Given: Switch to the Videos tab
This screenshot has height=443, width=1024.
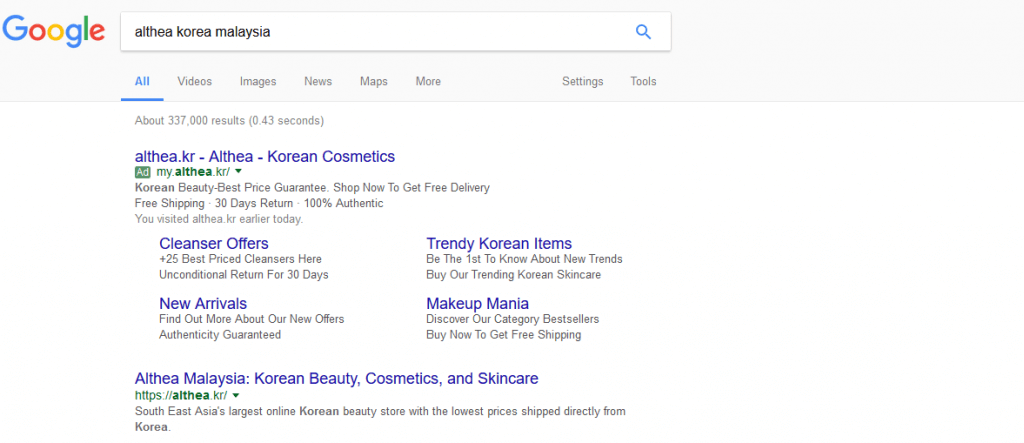Looking at the screenshot, I should [195, 82].
